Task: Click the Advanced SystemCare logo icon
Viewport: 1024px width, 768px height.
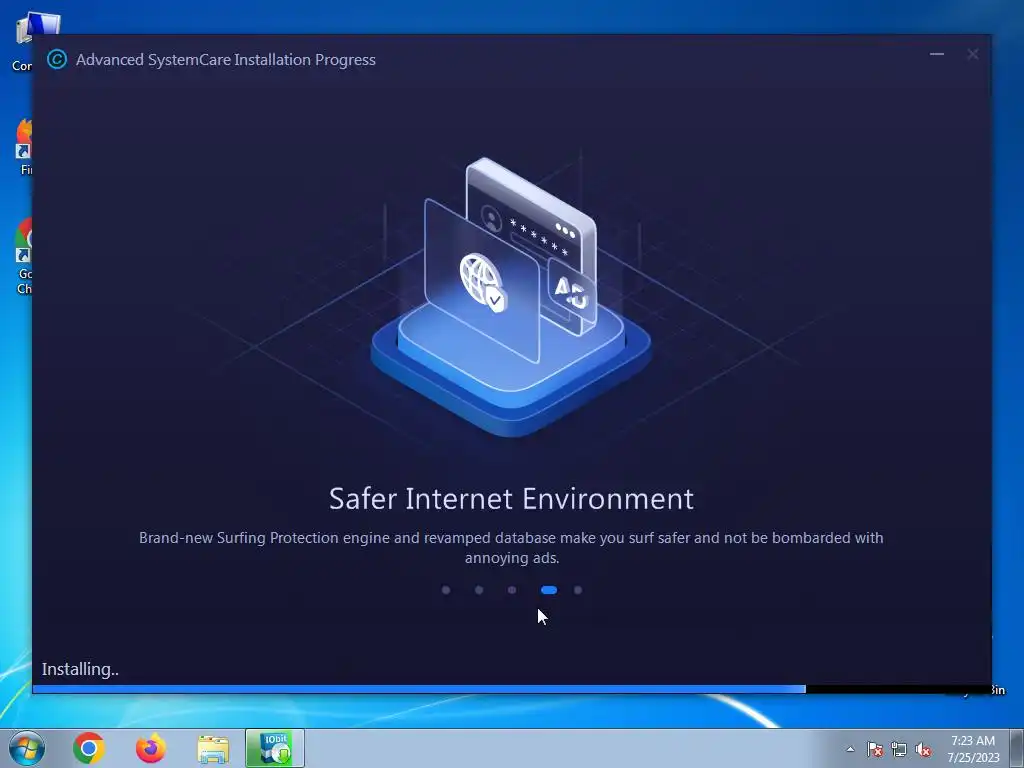Action: (57, 59)
